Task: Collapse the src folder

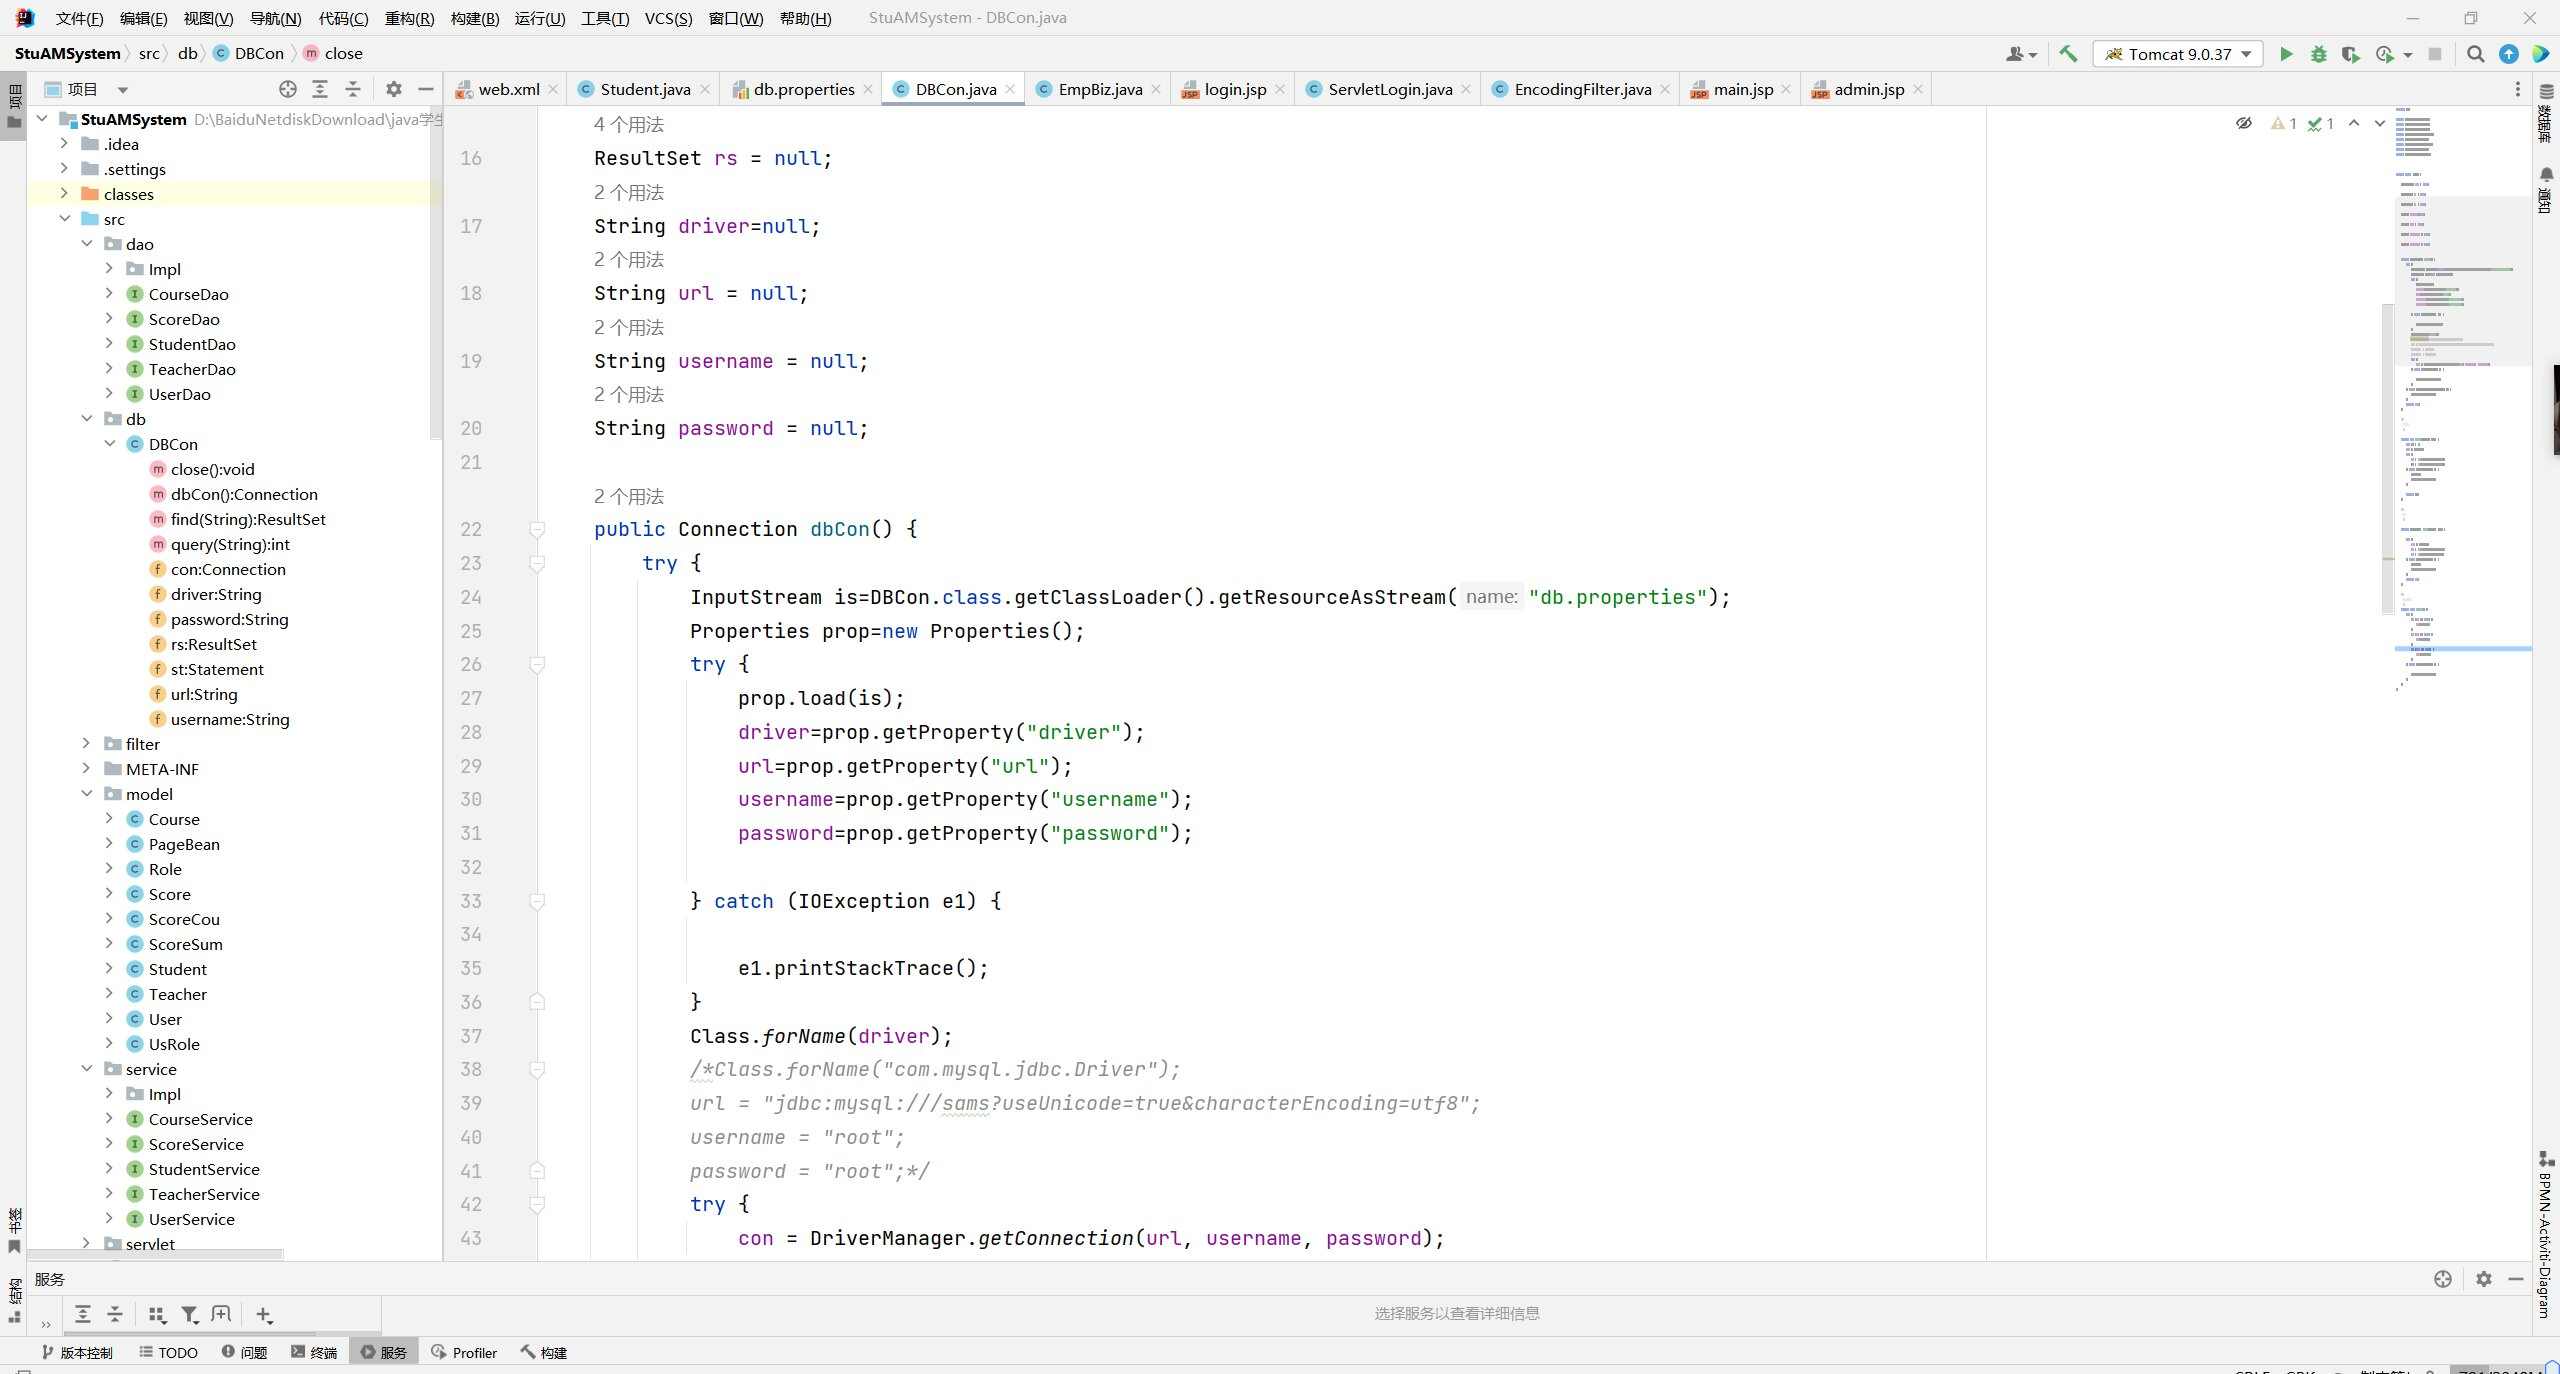Action: tap(64, 218)
